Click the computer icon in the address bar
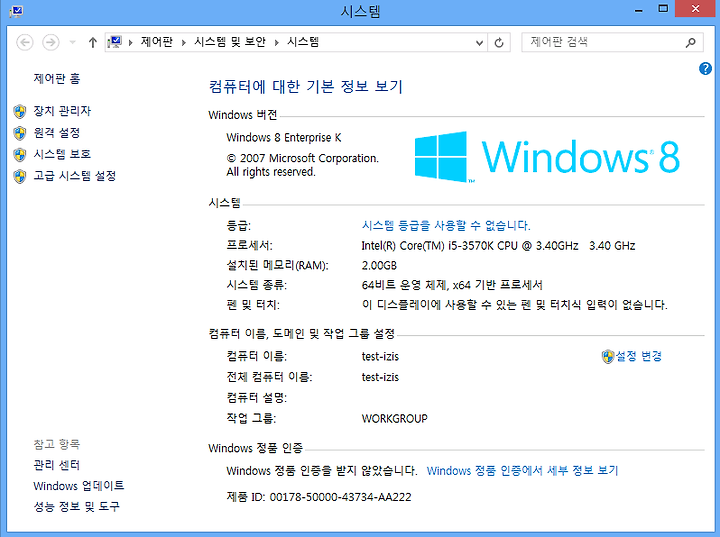This screenshot has height=537, width=720. (x=114, y=42)
